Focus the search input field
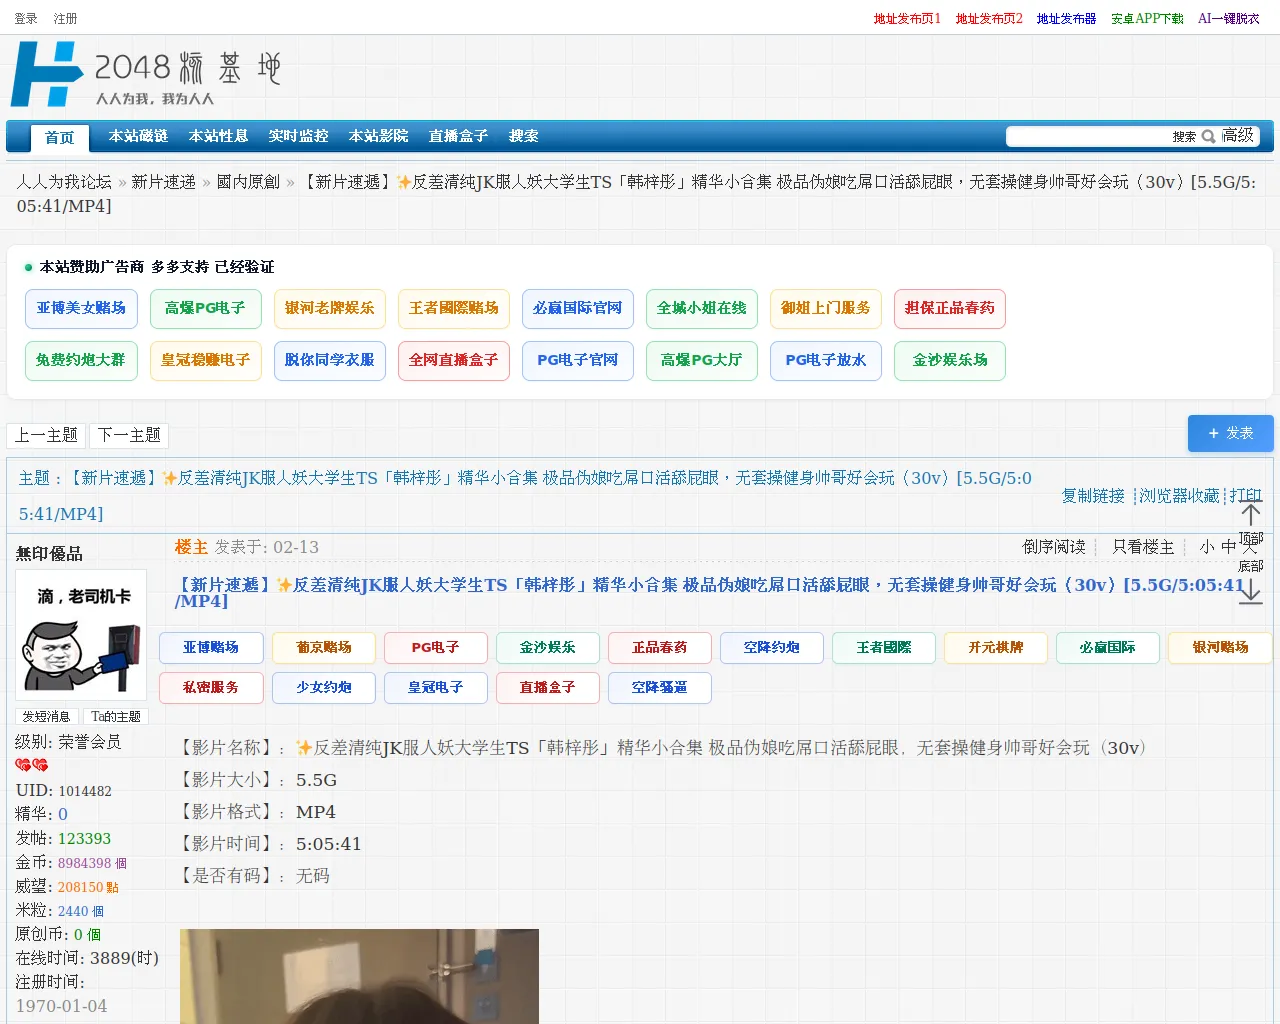Viewport: 1280px width, 1024px height. [x=1088, y=136]
